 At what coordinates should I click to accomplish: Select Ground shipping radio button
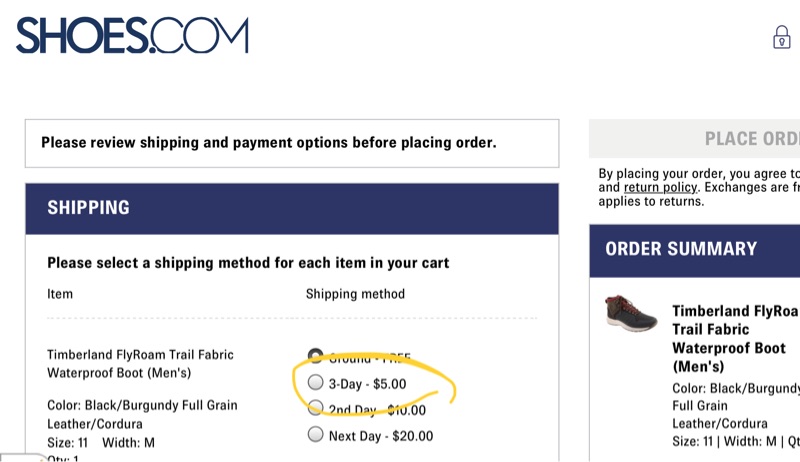pos(316,355)
